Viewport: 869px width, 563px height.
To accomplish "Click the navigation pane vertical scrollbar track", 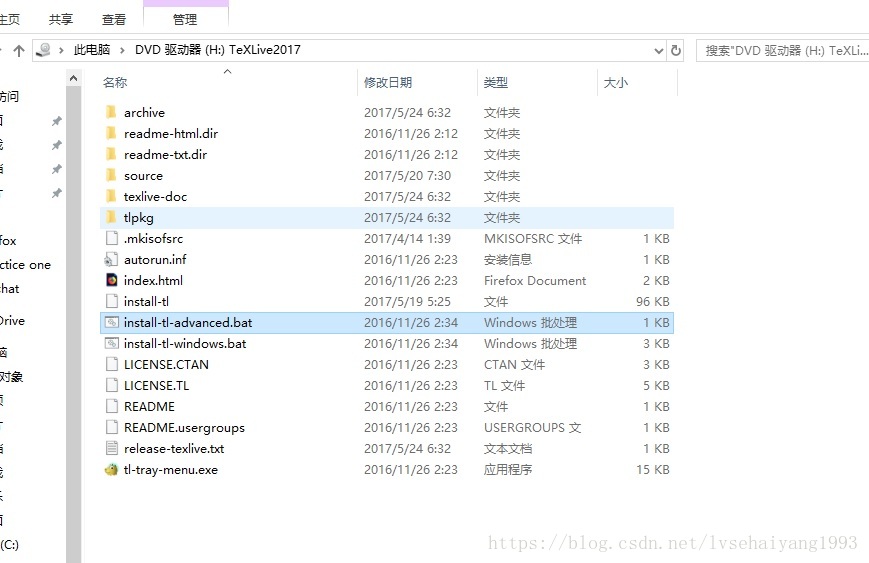I will [x=73, y=324].
